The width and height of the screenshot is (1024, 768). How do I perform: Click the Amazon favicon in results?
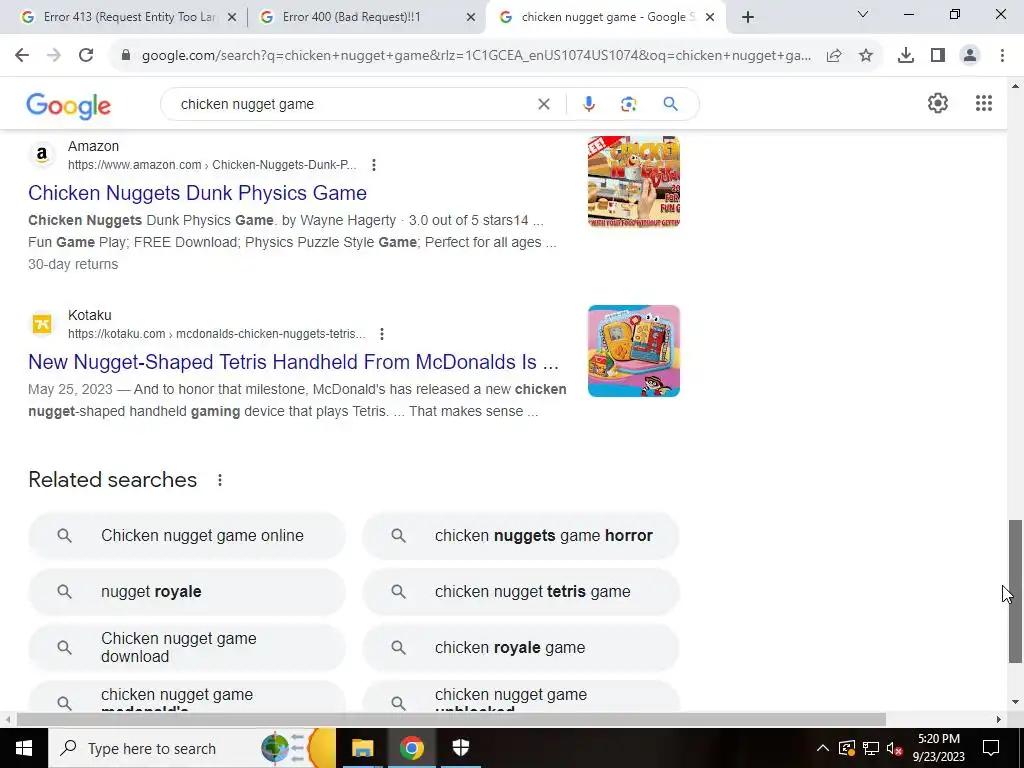[42, 155]
